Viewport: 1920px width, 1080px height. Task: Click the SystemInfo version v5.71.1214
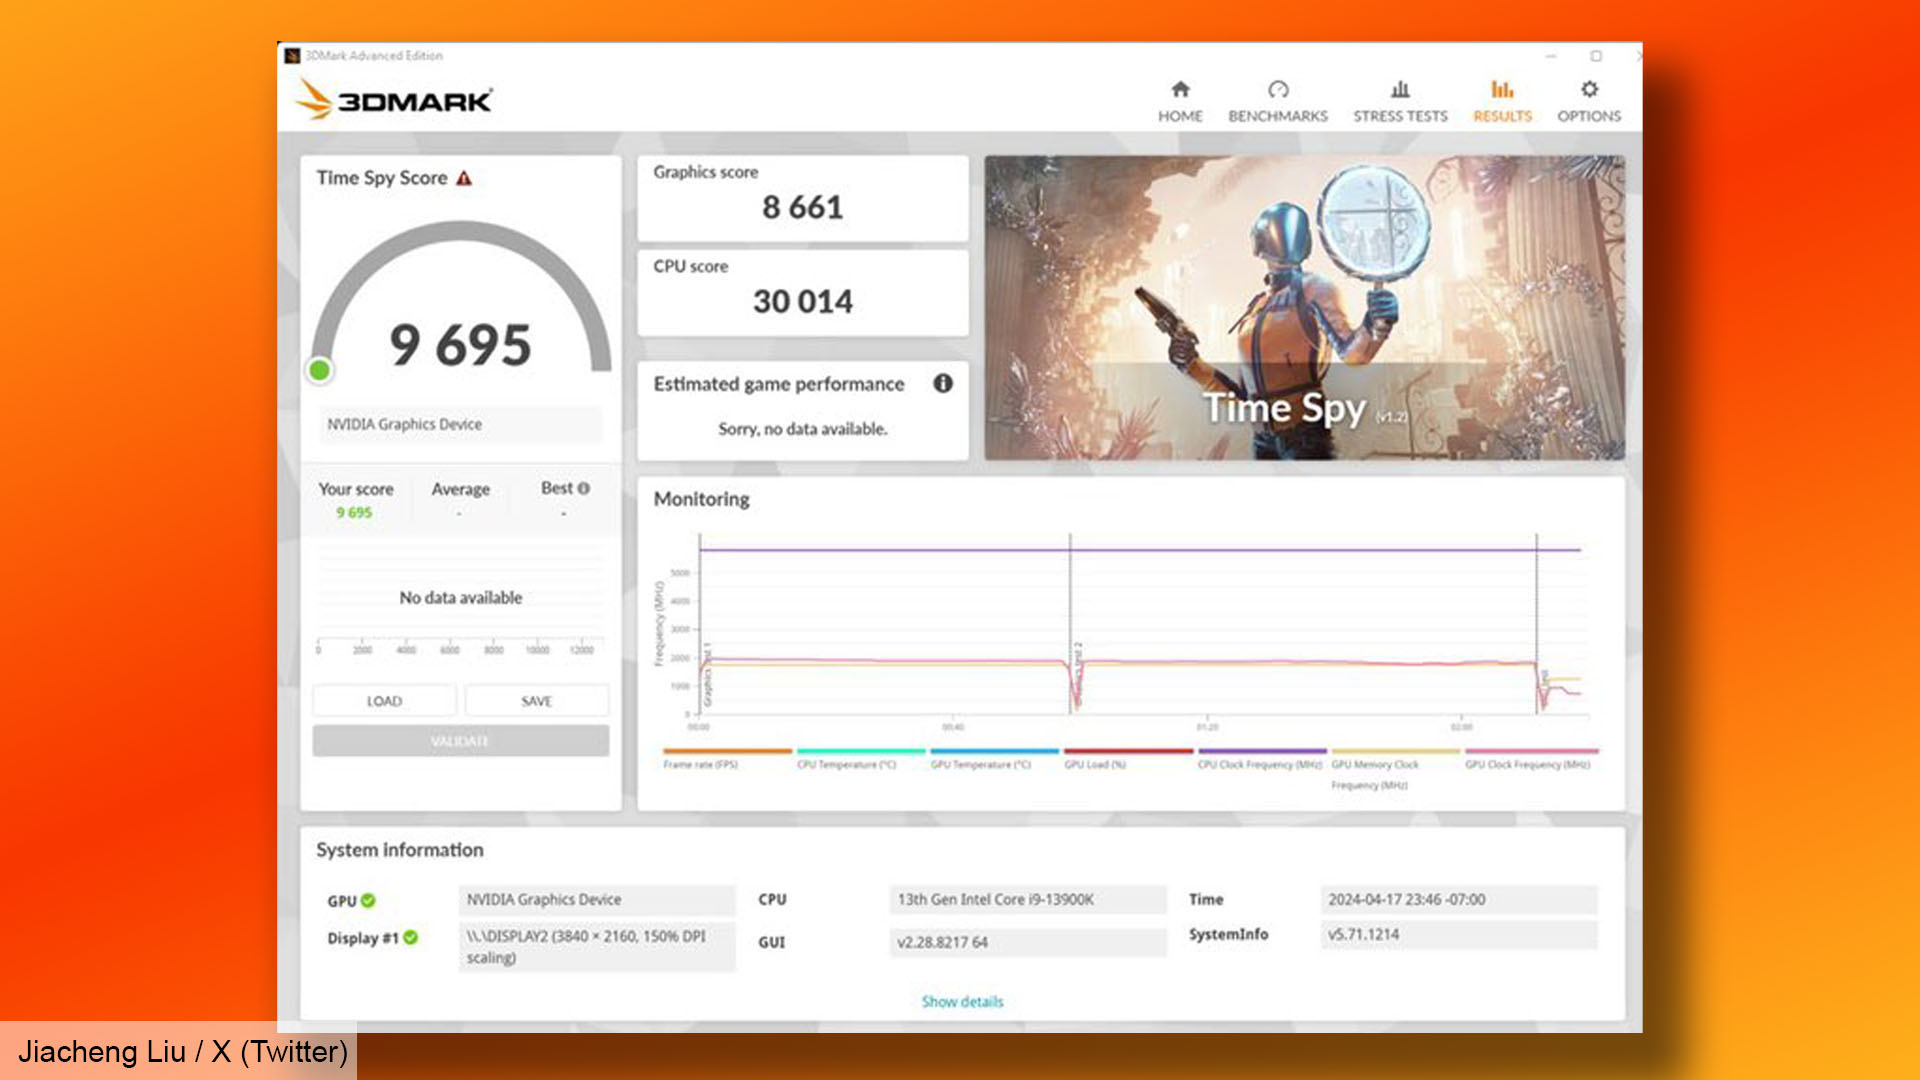pyautogui.click(x=1459, y=934)
